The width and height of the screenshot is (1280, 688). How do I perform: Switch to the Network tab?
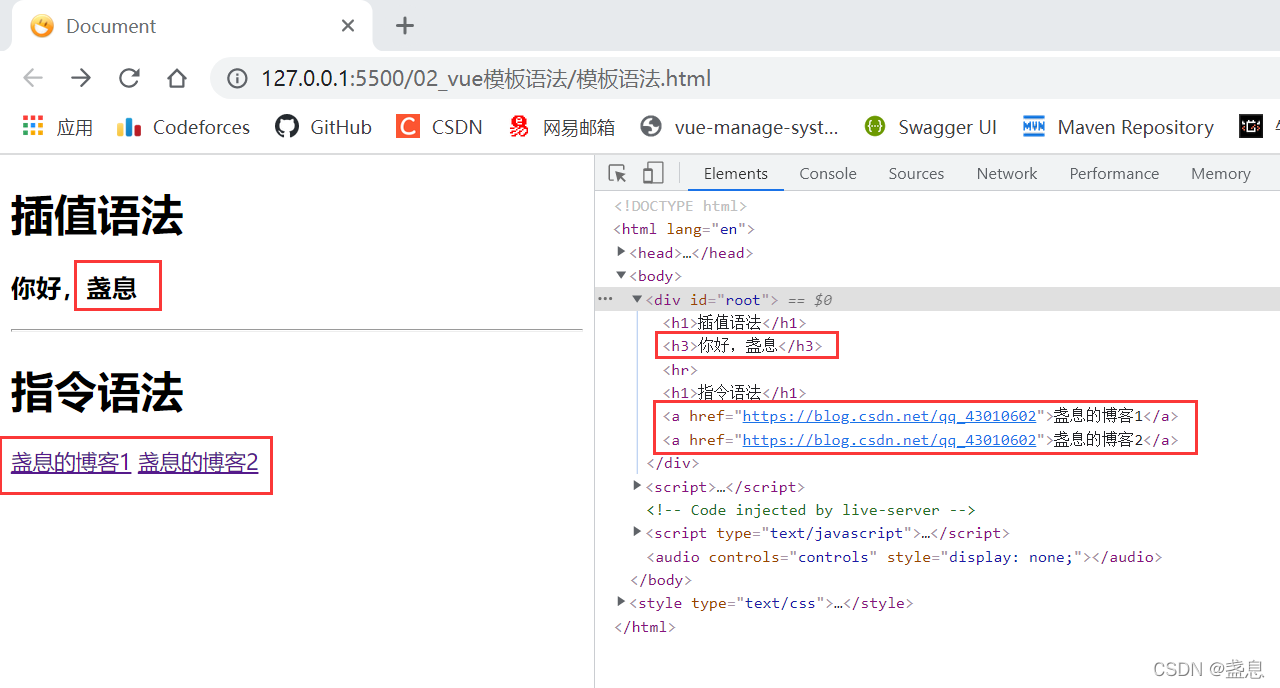(1007, 174)
